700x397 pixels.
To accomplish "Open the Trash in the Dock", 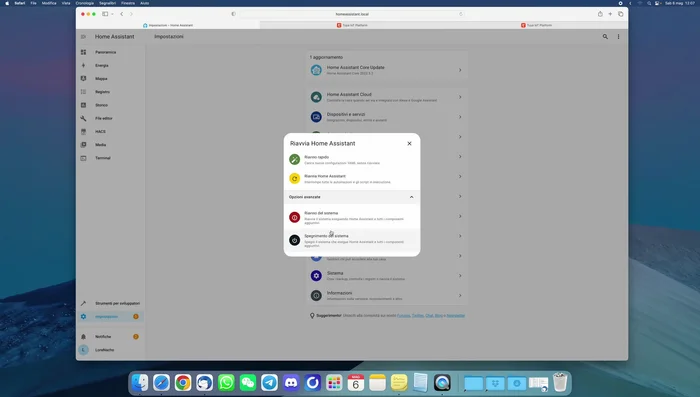I will pyautogui.click(x=560, y=382).
